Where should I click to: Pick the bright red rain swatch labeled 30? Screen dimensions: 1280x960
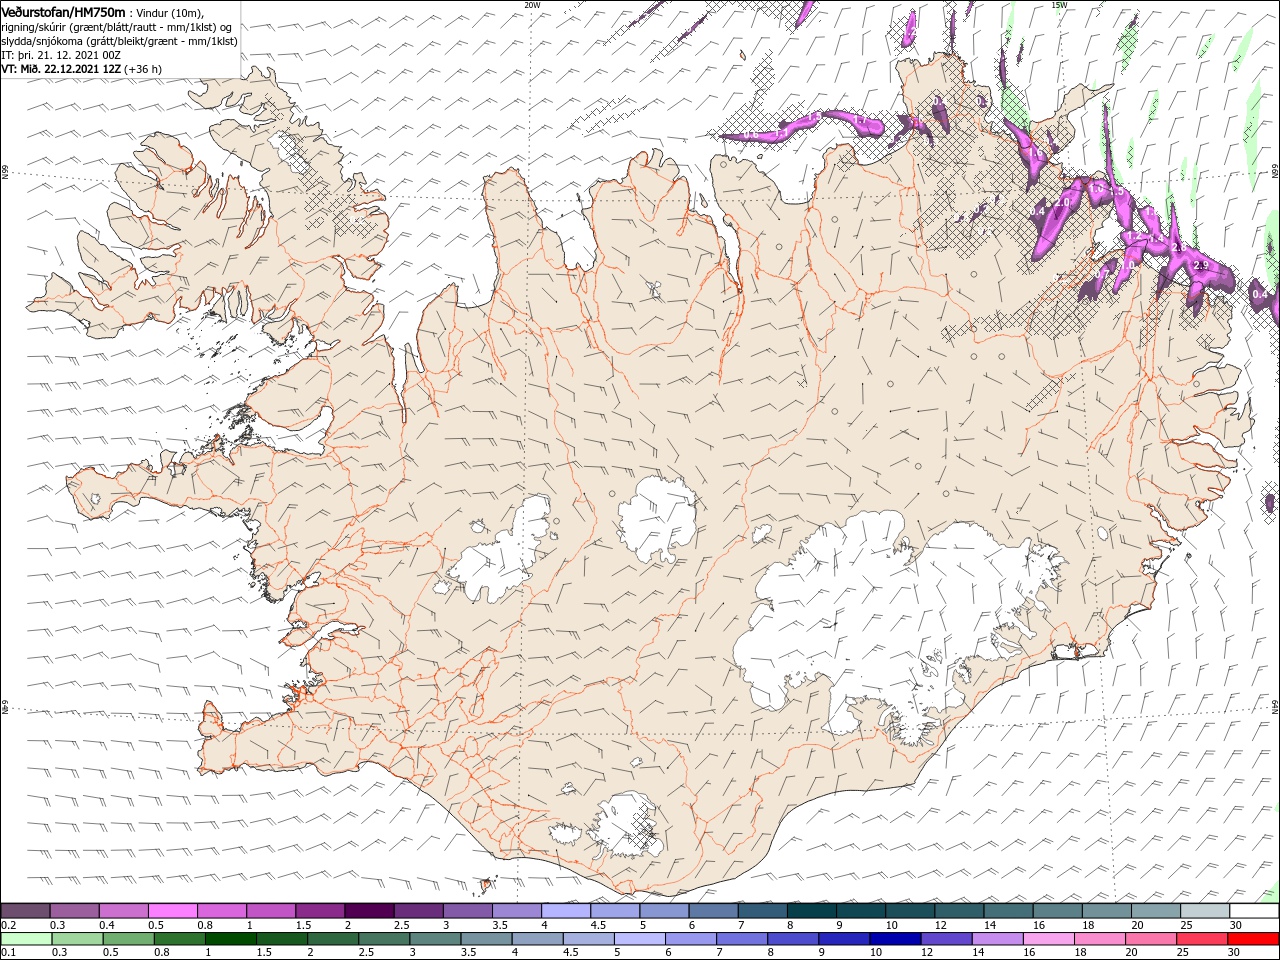click(1253, 939)
